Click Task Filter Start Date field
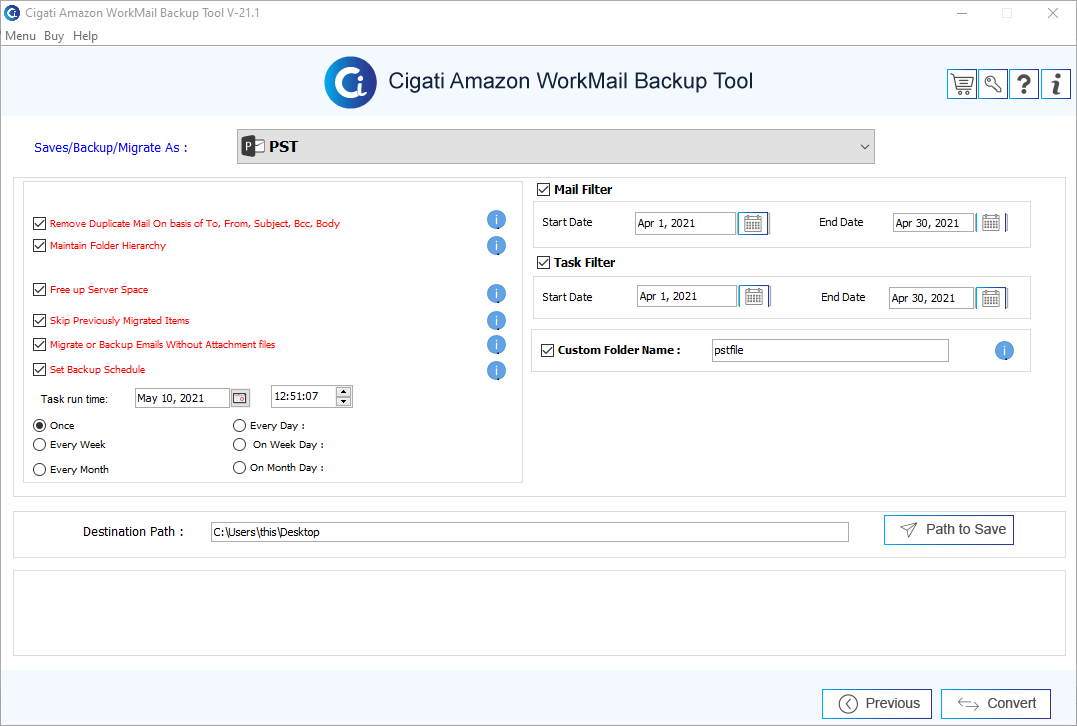The image size is (1077, 726). click(687, 296)
